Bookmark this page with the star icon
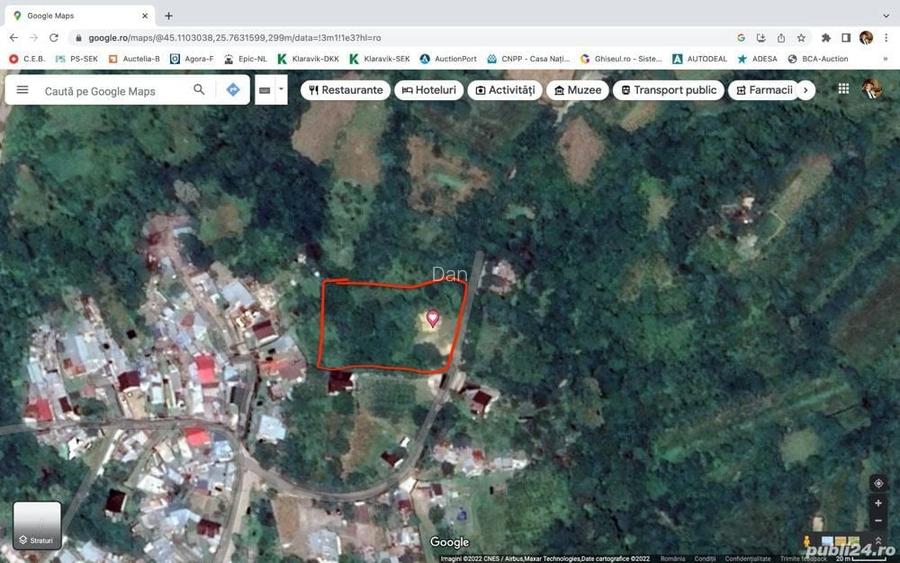The width and height of the screenshot is (900, 563). pyautogui.click(x=801, y=38)
